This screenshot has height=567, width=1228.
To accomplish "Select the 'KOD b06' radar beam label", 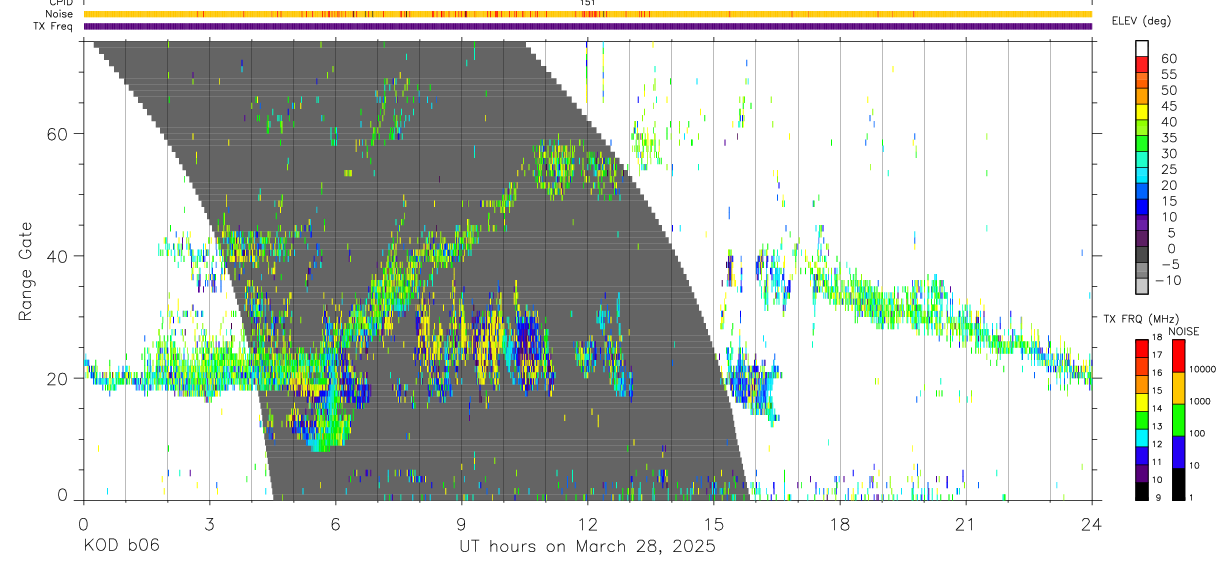I will [120, 547].
